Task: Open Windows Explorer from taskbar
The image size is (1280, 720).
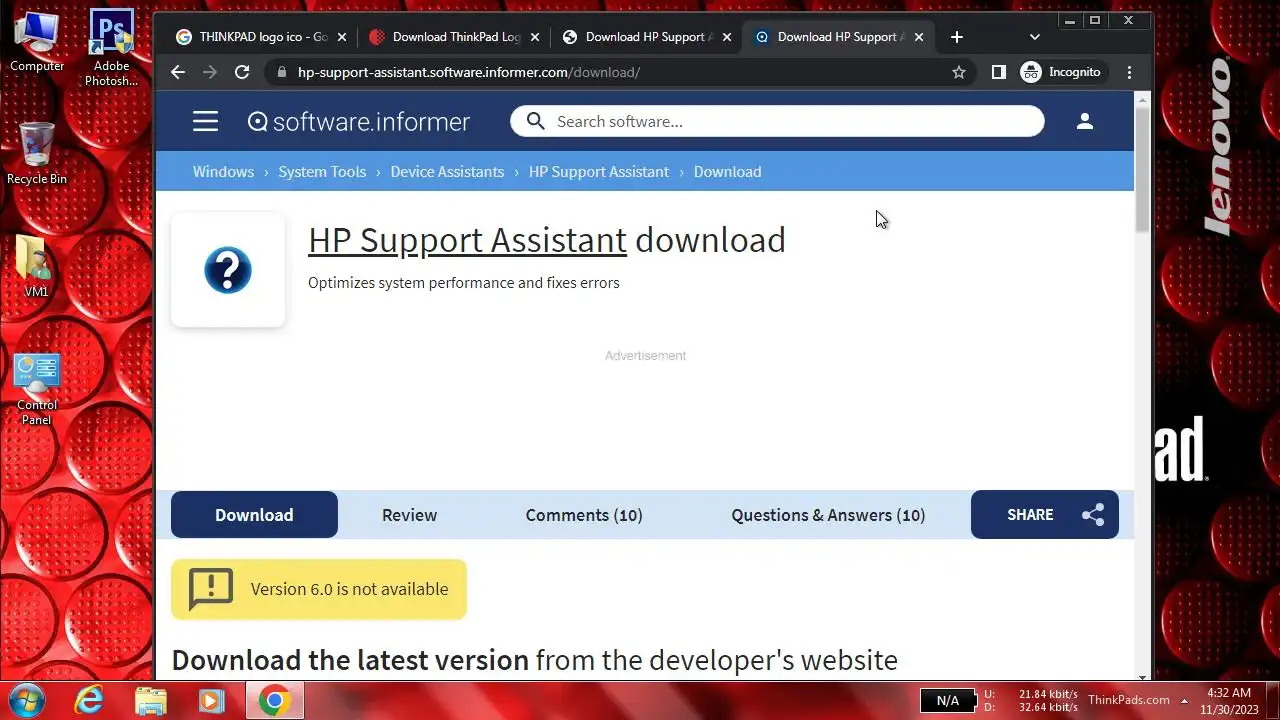Action: click(x=151, y=701)
